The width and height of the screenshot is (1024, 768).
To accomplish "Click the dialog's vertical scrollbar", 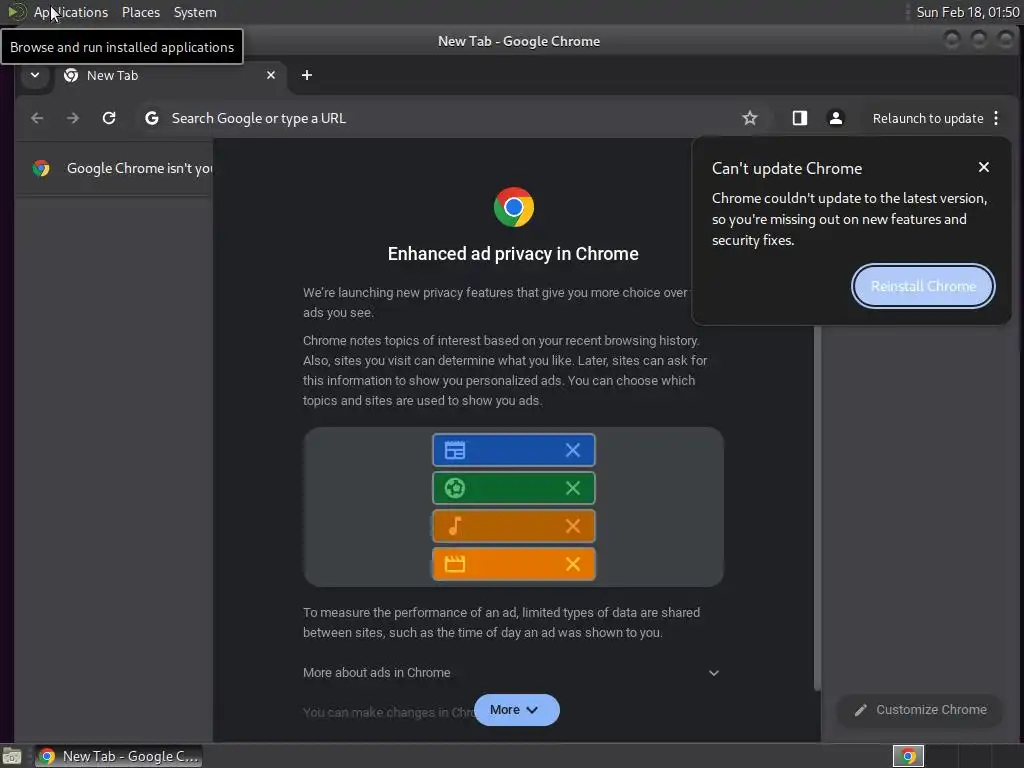I will (x=816, y=506).
